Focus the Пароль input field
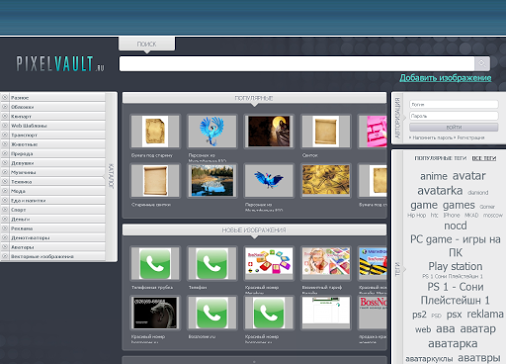This screenshot has height=364, width=506. tap(454, 116)
